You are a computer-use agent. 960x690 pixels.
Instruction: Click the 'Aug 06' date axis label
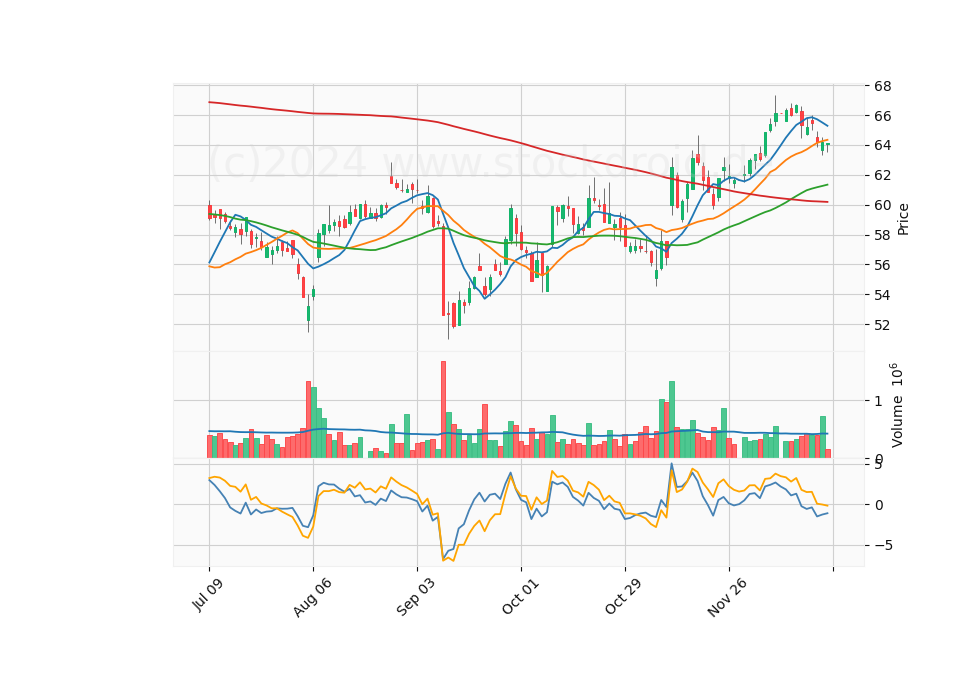(x=312, y=598)
